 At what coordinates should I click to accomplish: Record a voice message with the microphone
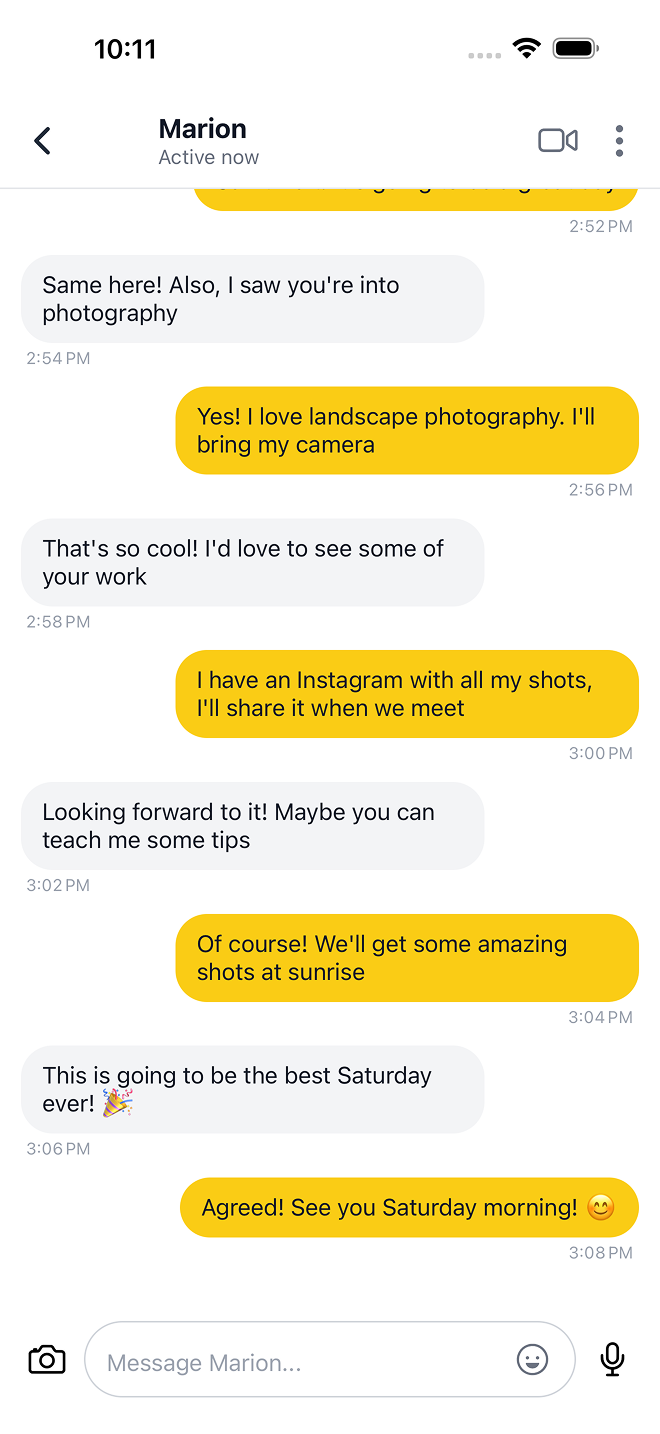(x=612, y=1359)
